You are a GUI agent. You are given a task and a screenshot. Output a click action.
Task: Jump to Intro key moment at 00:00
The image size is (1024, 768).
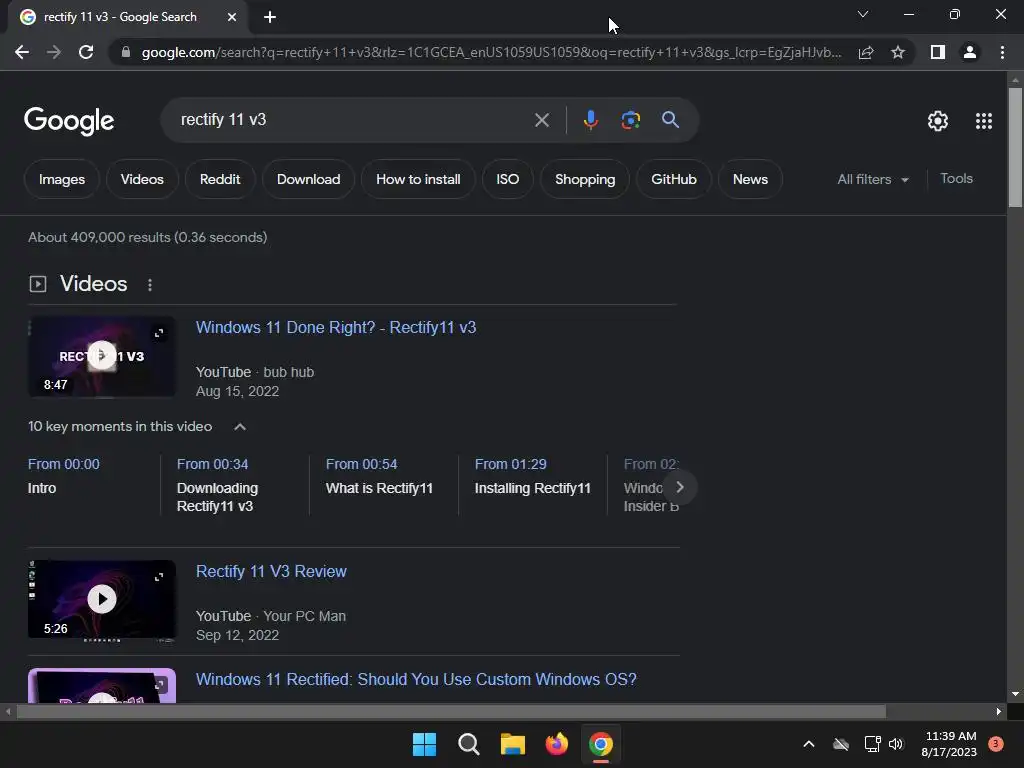63,476
